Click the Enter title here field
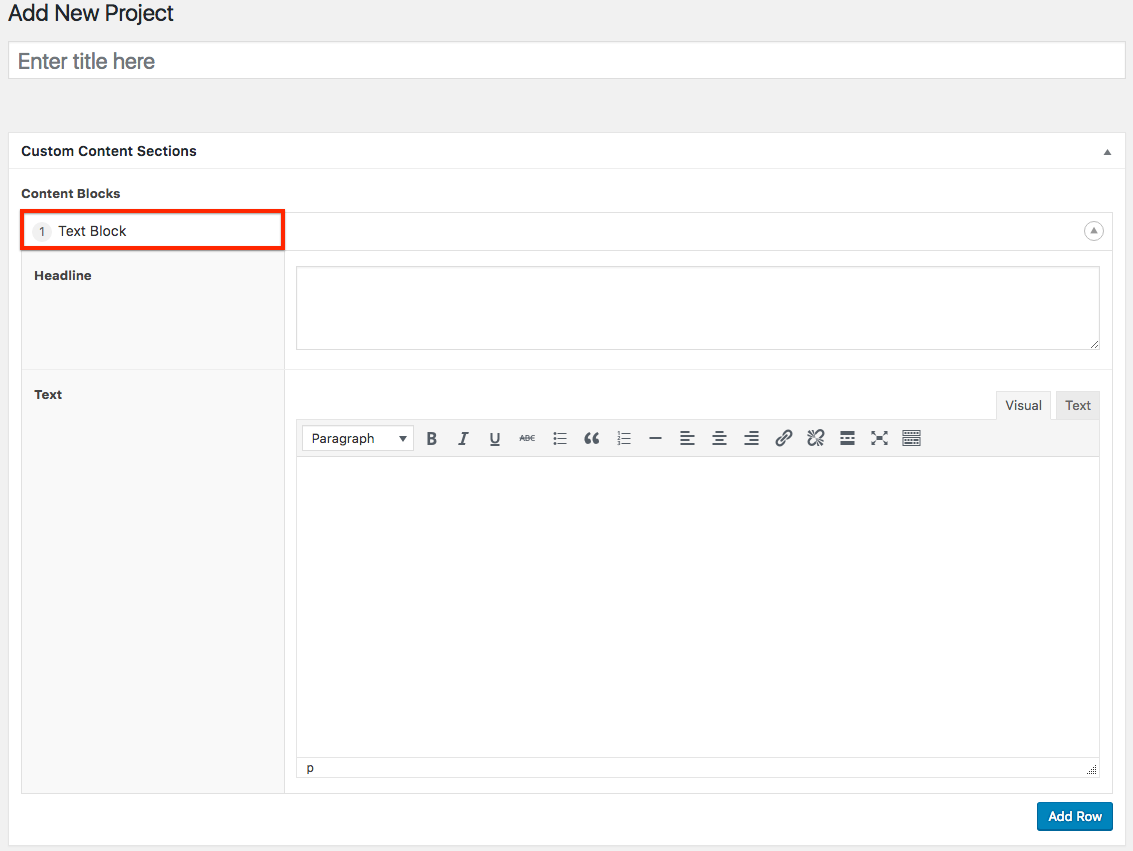Viewport: 1133px width, 851px height. pos(566,61)
